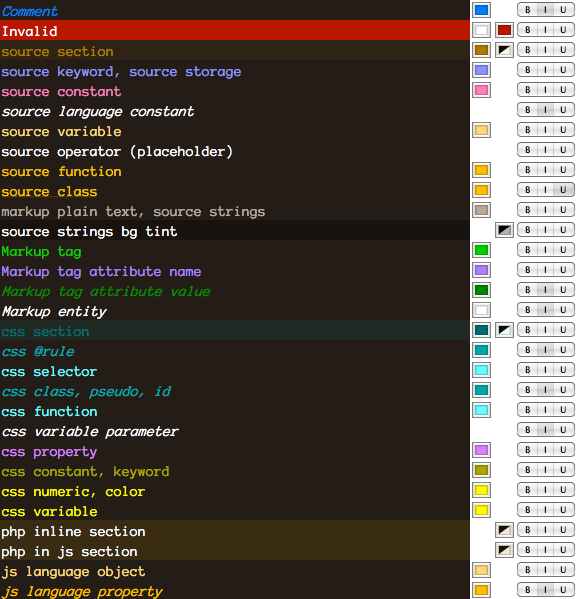
Task: Enable bold for source keyword, source storage
Action: click(528, 70)
